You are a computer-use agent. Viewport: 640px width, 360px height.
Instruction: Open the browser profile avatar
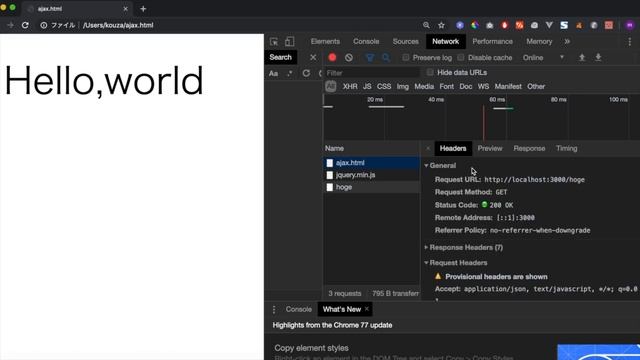click(x=630, y=25)
